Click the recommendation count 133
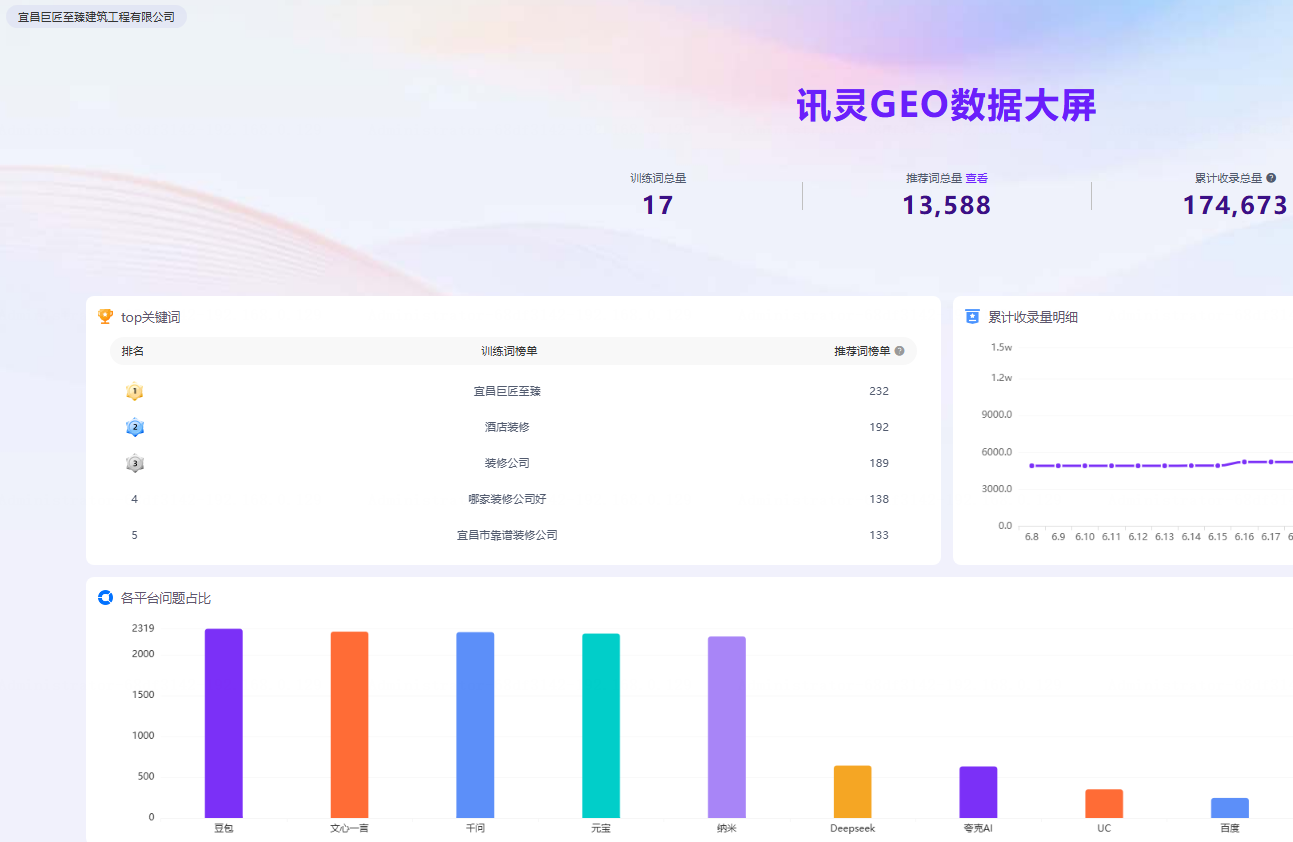 pyautogui.click(x=879, y=535)
